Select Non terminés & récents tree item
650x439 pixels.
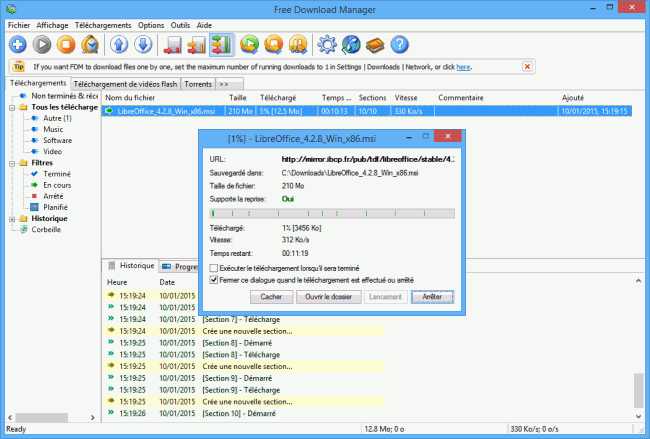coord(64,96)
